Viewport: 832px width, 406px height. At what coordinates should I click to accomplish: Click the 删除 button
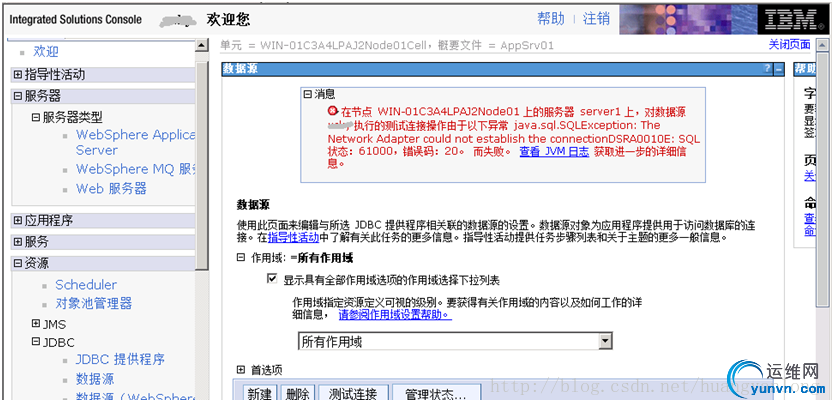pos(297,394)
